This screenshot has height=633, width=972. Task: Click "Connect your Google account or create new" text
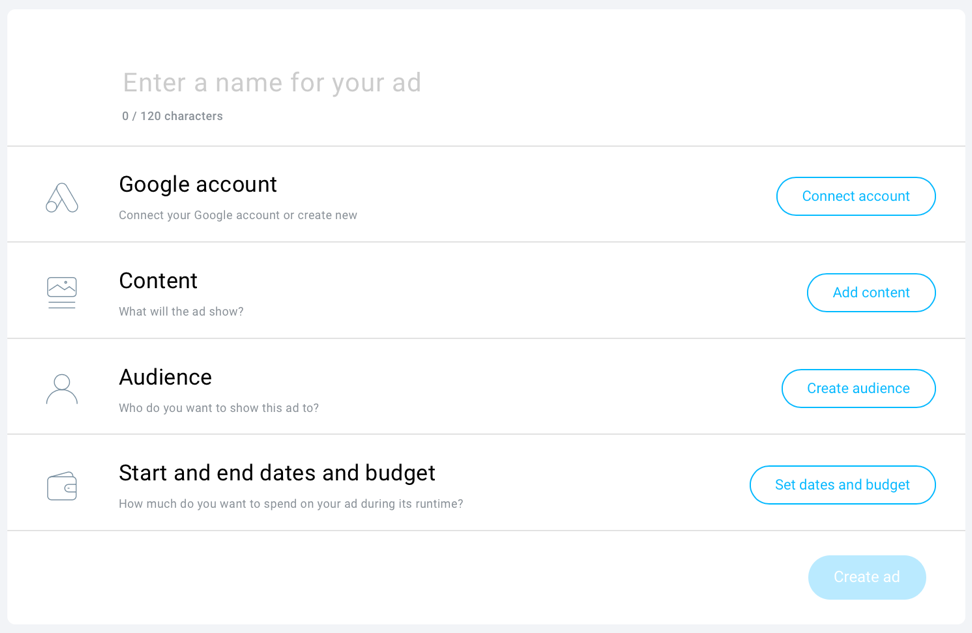click(238, 215)
